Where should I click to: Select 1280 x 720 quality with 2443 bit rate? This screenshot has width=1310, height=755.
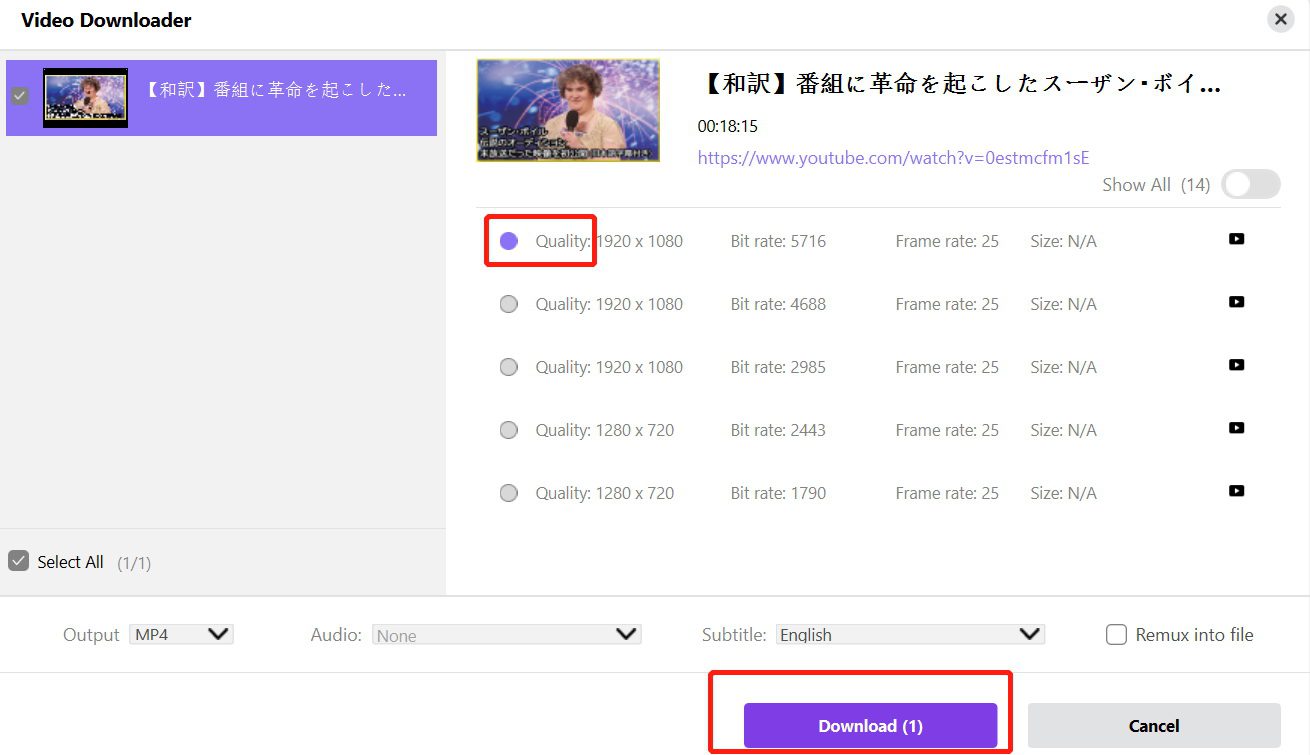[509, 430]
